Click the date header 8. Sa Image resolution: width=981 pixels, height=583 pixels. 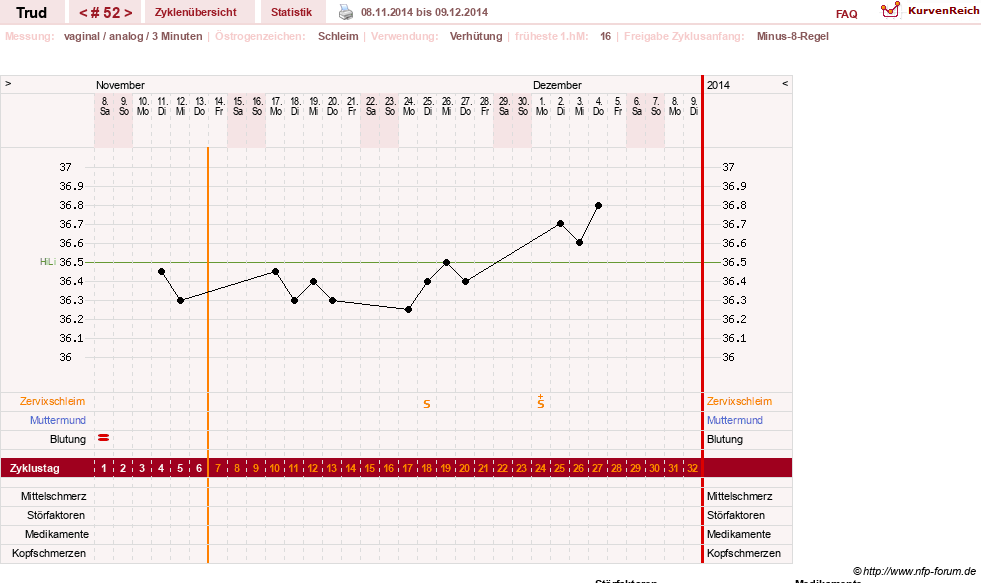point(104,106)
